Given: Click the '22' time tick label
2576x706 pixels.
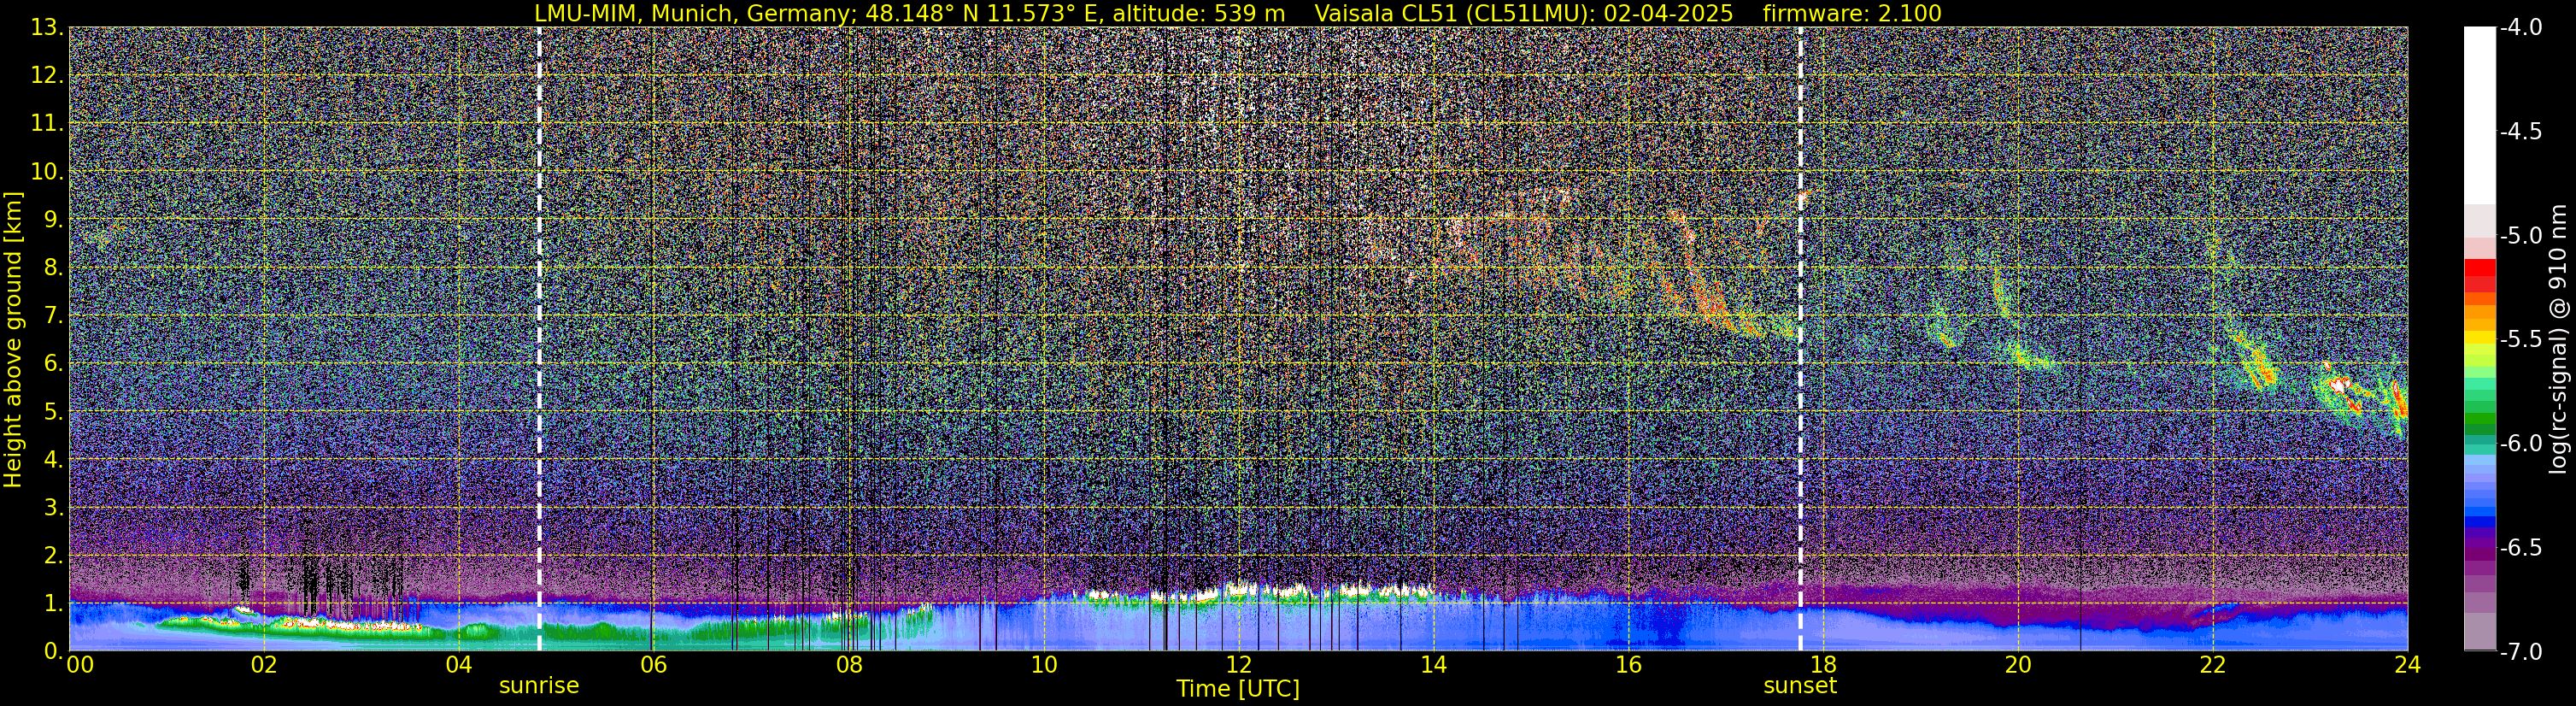Looking at the screenshot, I should (x=2213, y=666).
